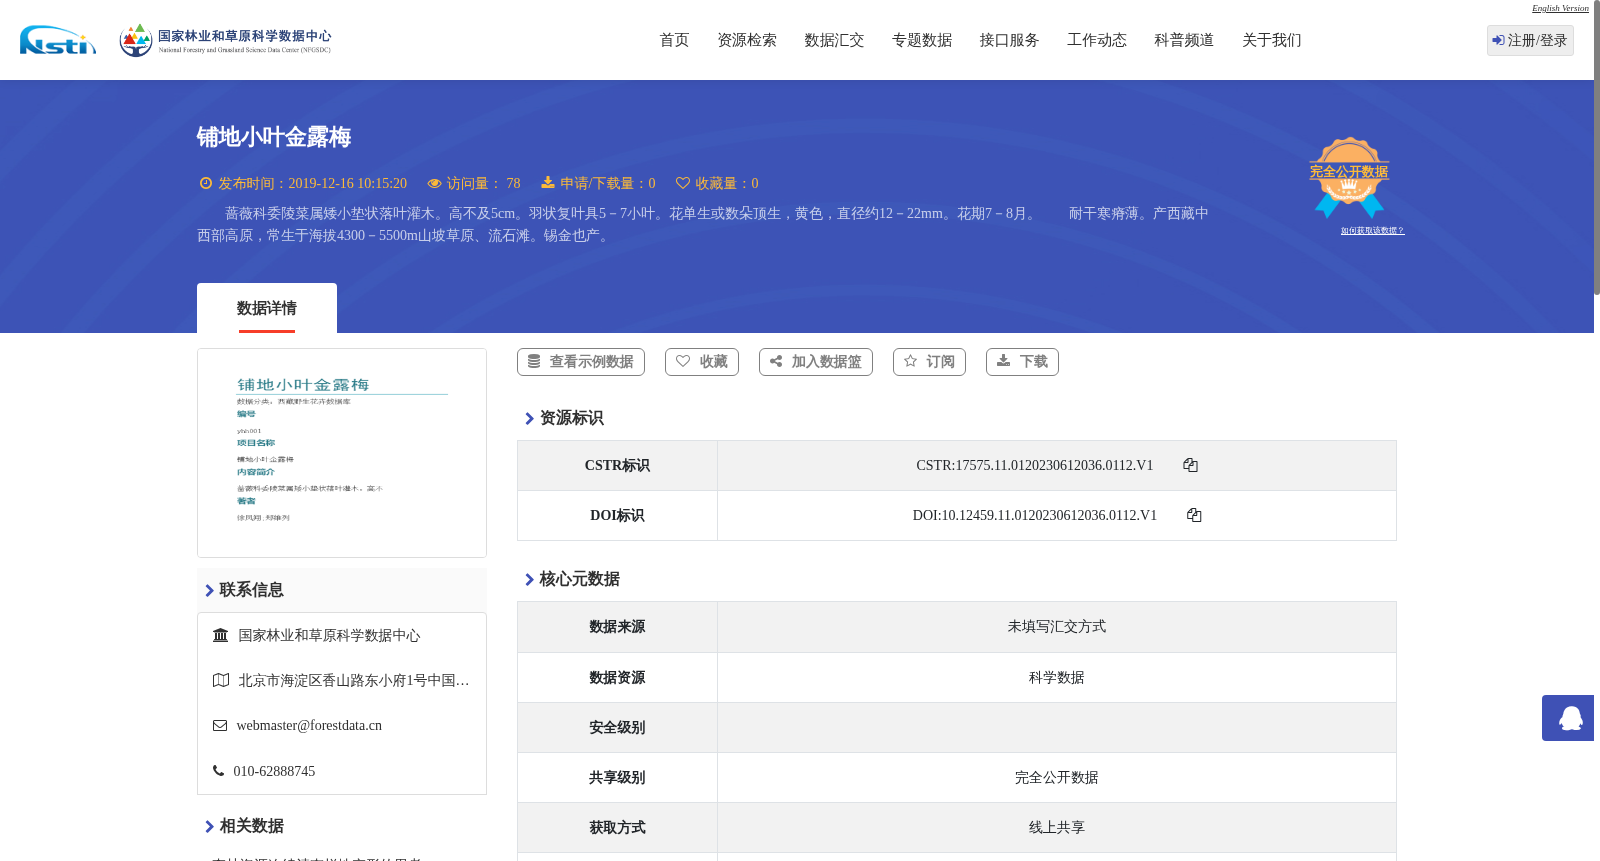1600x861 pixels.
Task: Open the dataset preview thumbnail
Action: coord(342,453)
